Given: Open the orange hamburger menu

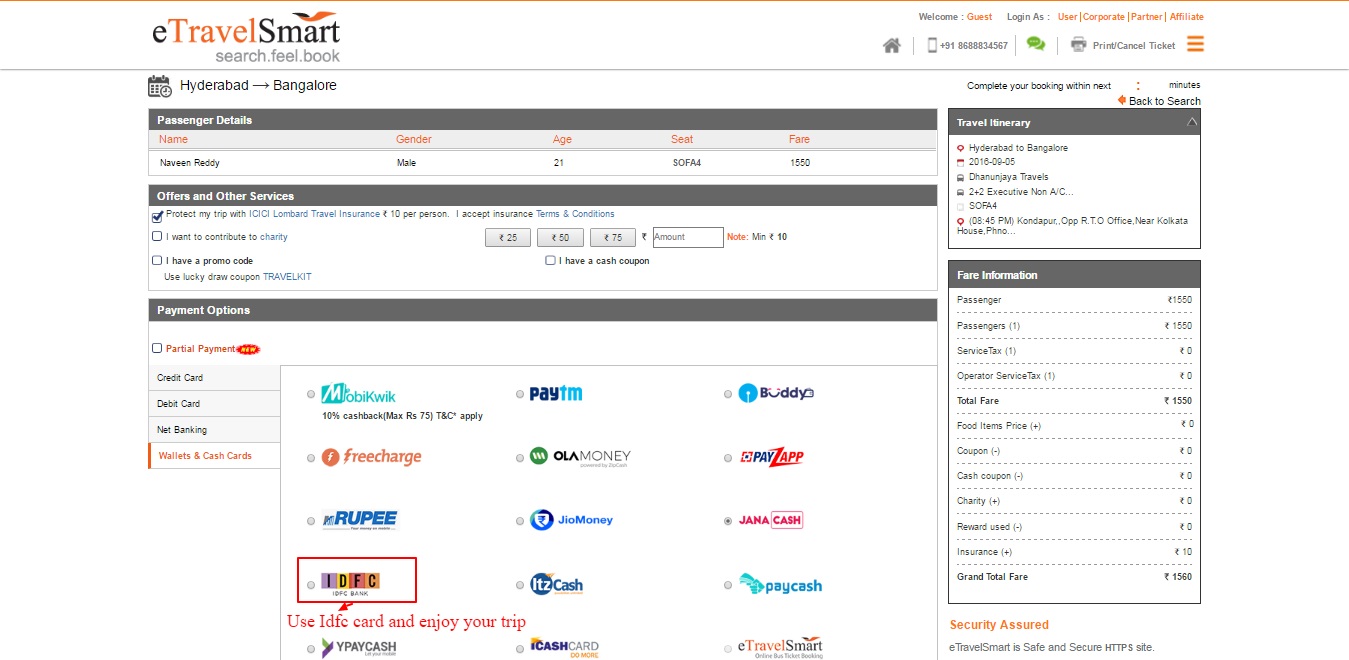Looking at the screenshot, I should [x=1195, y=44].
